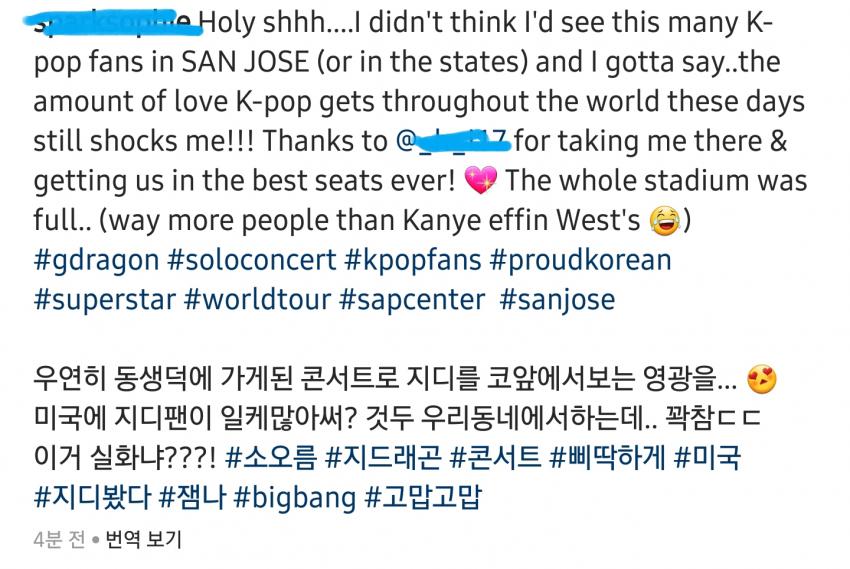
Task: Tap the #sanjose hashtag
Action: tap(557, 301)
